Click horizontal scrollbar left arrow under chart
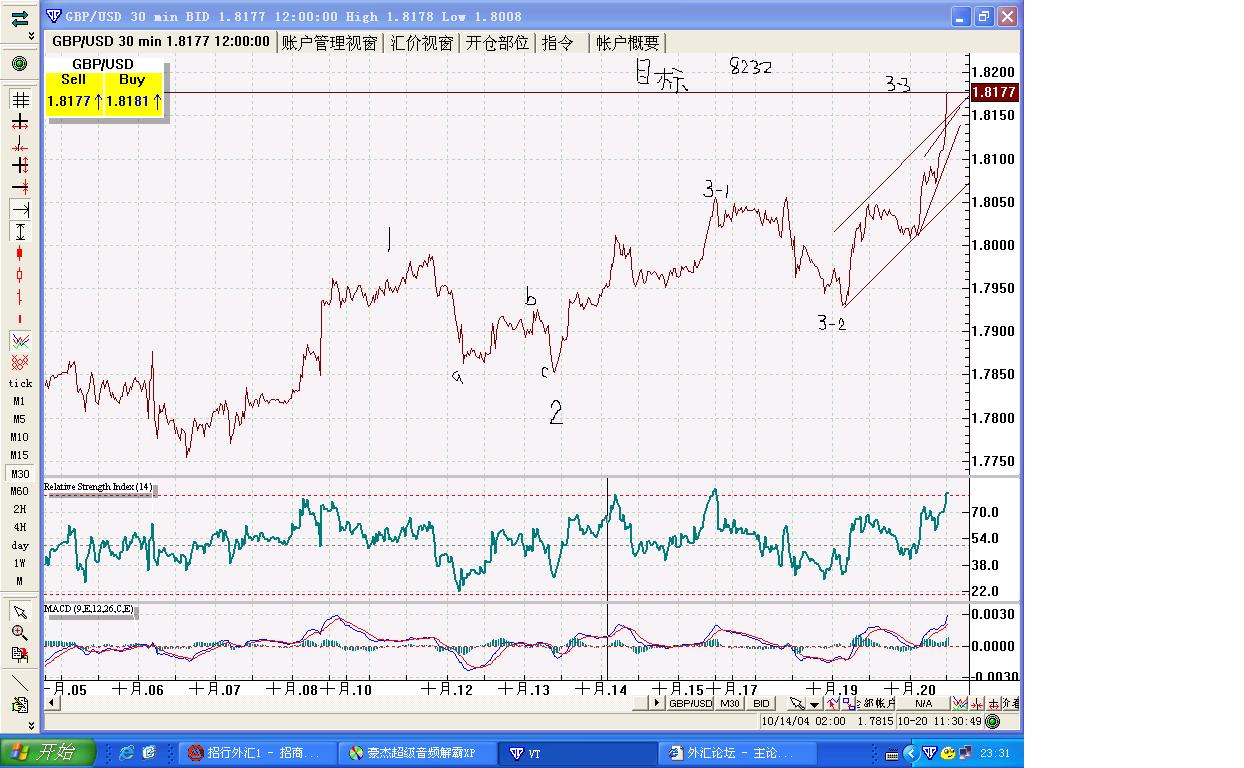The width and height of the screenshot is (1244, 768). (x=50, y=703)
